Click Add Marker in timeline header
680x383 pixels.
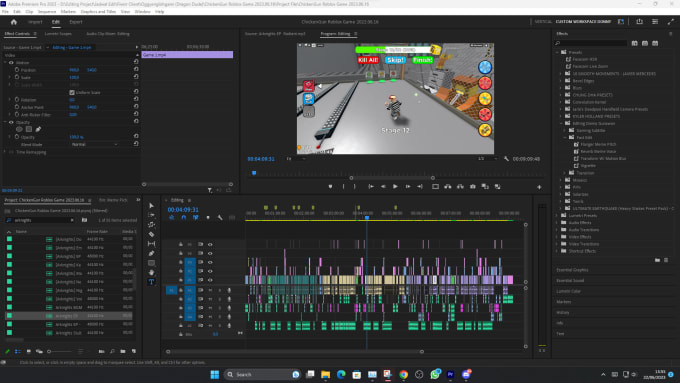[x=208, y=217]
